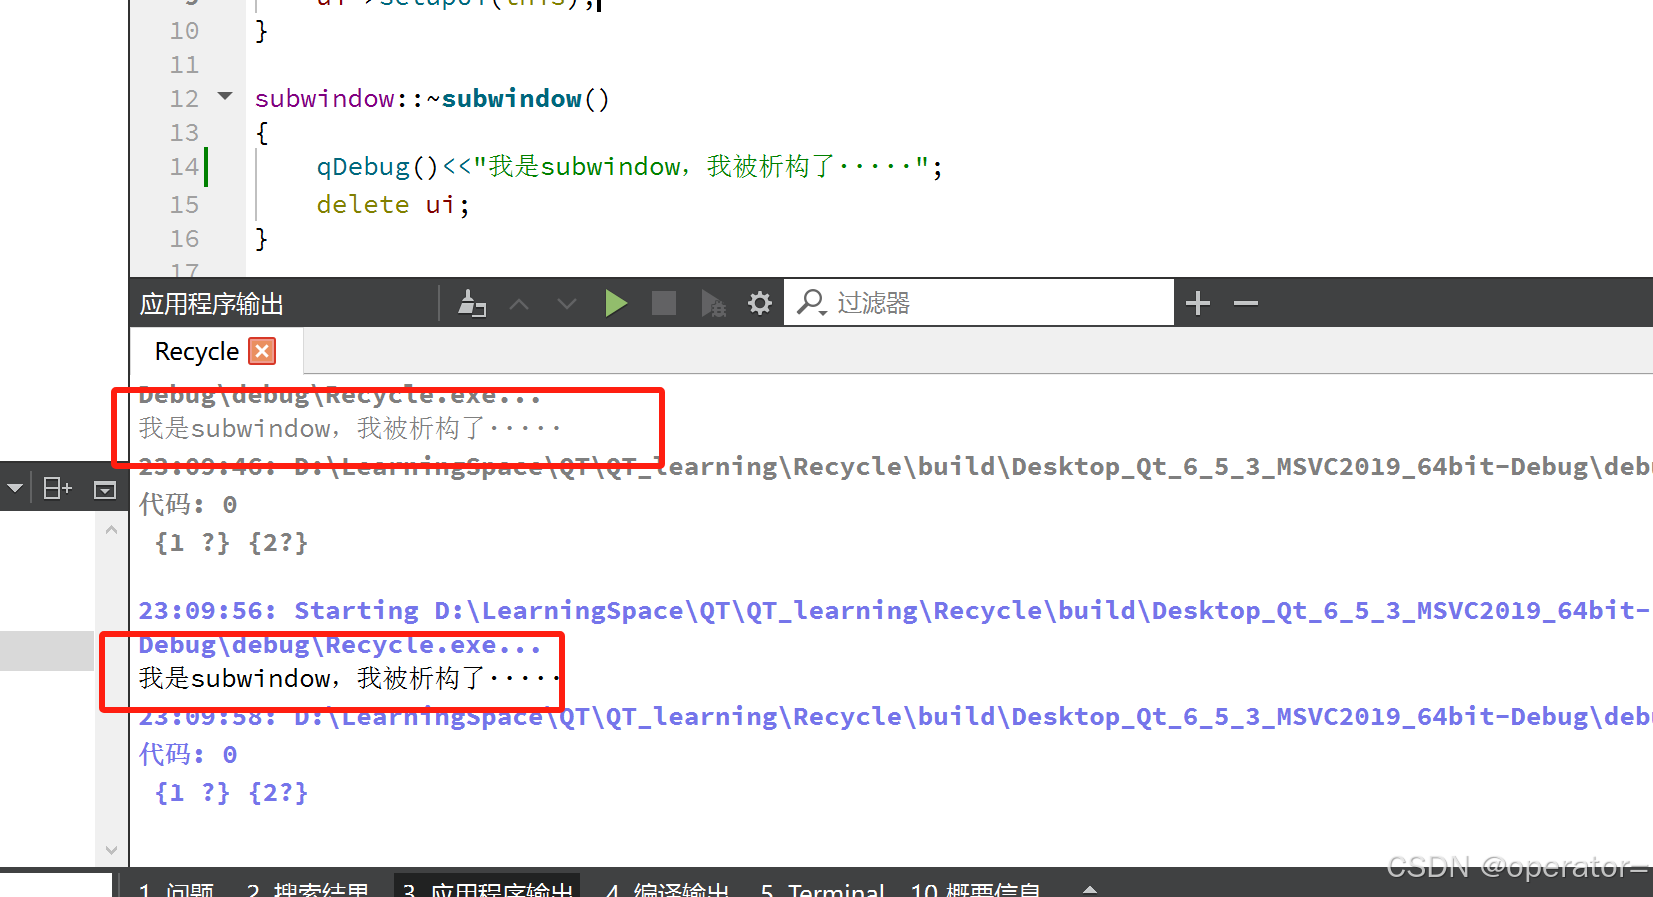Click the blue '代码: 0' output line
The width and height of the screenshot is (1653, 897).
[188, 755]
